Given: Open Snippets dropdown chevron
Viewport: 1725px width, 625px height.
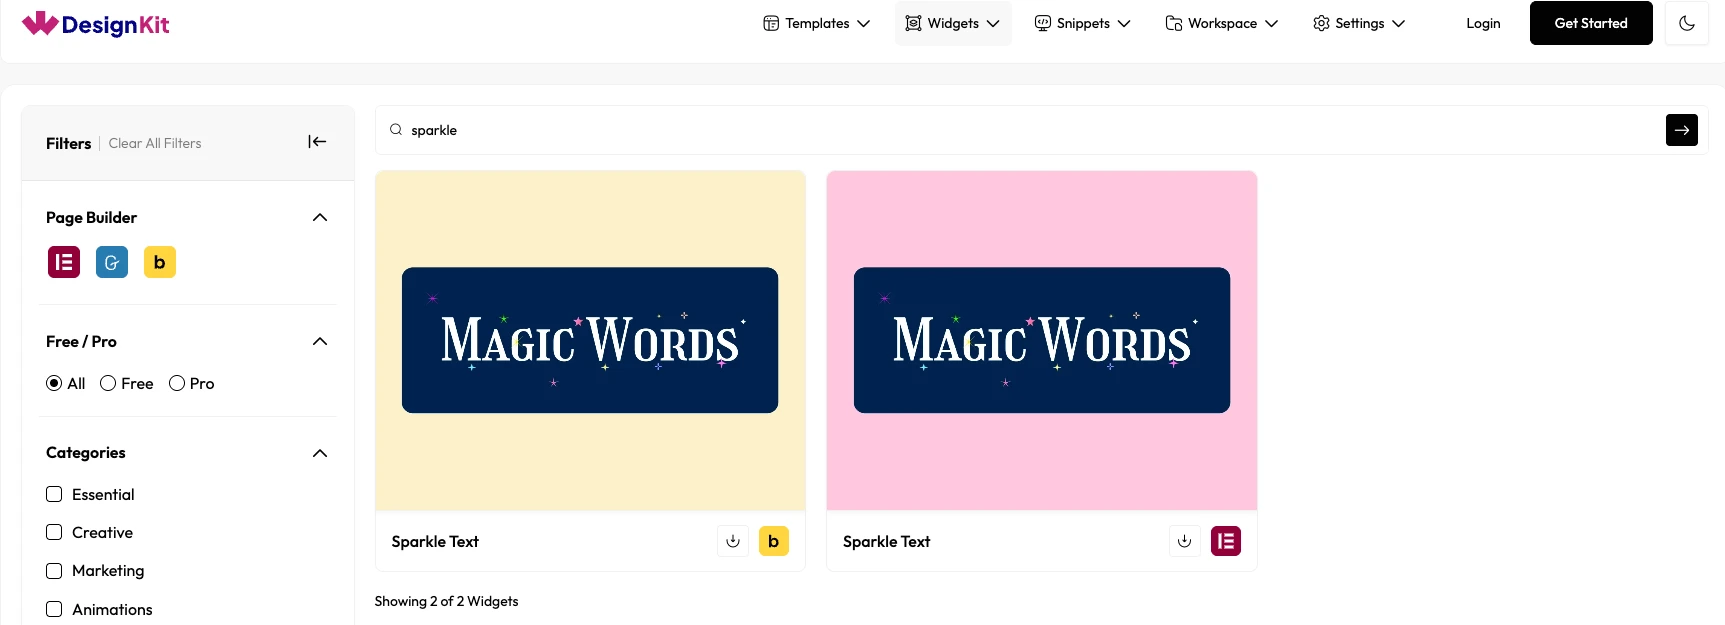Looking at the screenshot, I should click(x=1124, y=23).
